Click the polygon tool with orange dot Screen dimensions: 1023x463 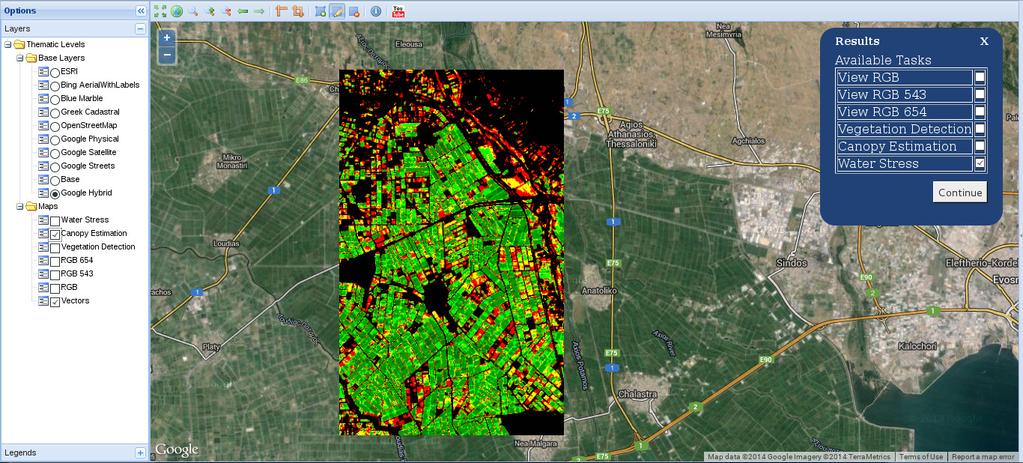354,11
